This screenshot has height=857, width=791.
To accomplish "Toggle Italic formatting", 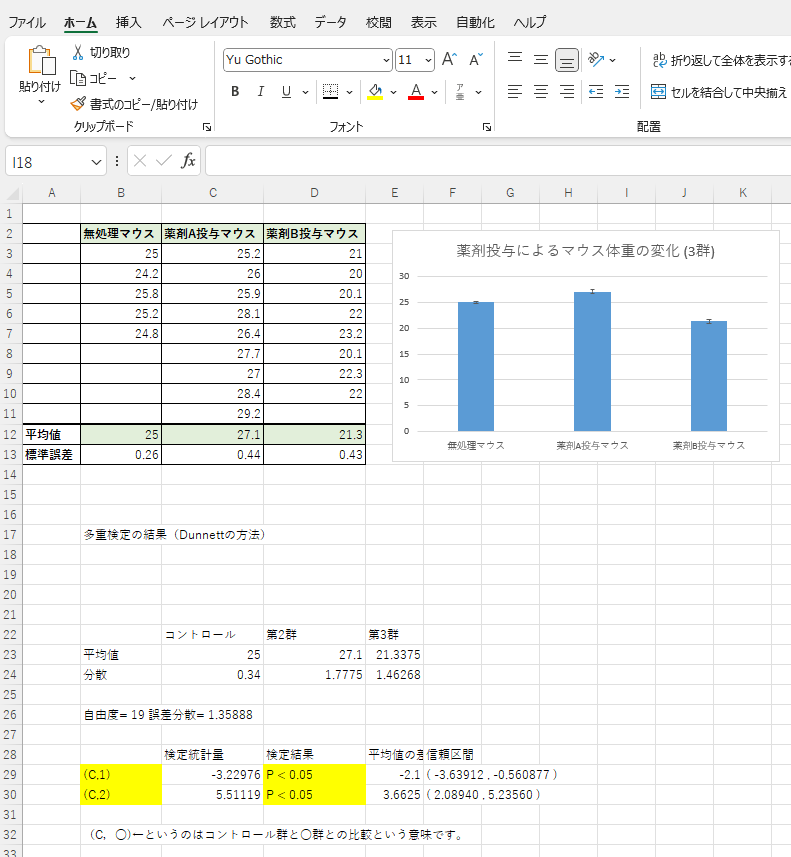I will point(261,92).
